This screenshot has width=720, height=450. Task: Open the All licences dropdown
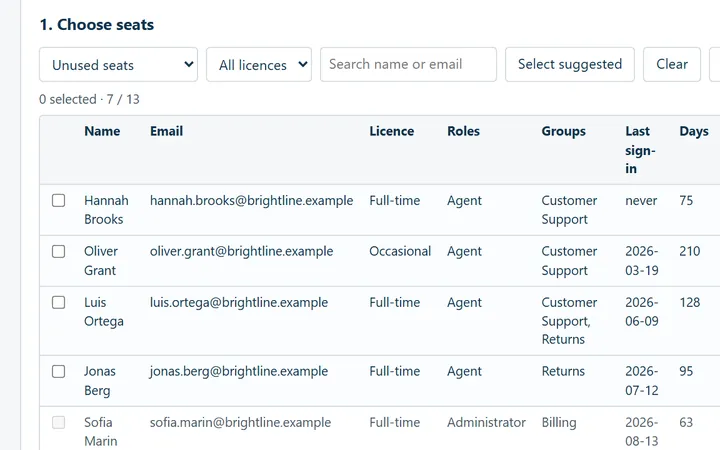pos(259,65)
